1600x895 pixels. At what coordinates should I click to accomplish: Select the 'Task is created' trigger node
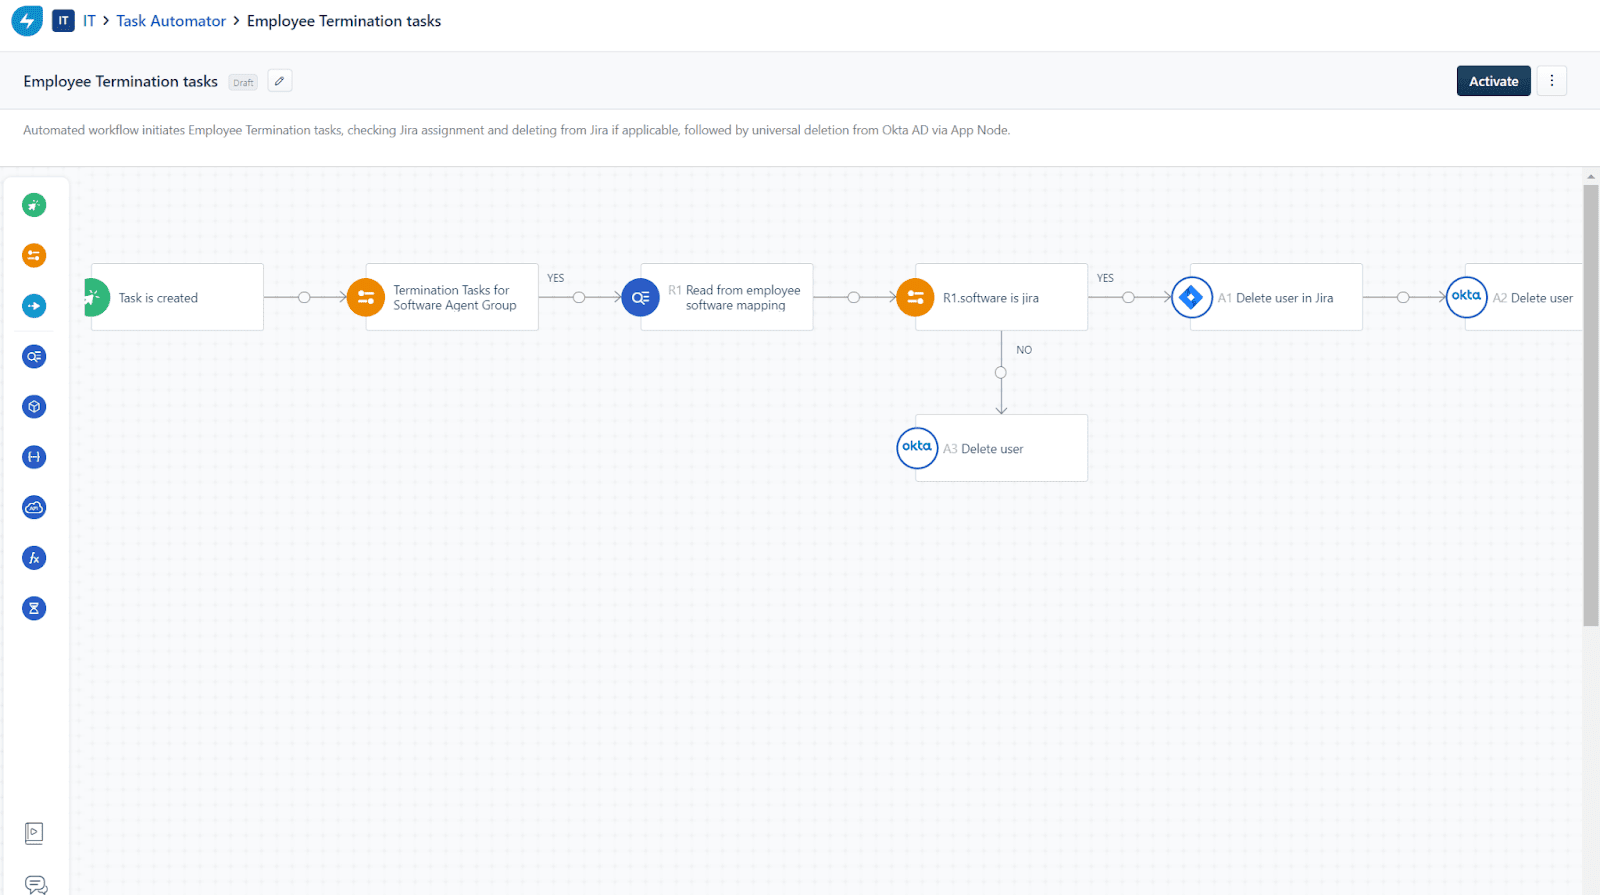(177, 297)
